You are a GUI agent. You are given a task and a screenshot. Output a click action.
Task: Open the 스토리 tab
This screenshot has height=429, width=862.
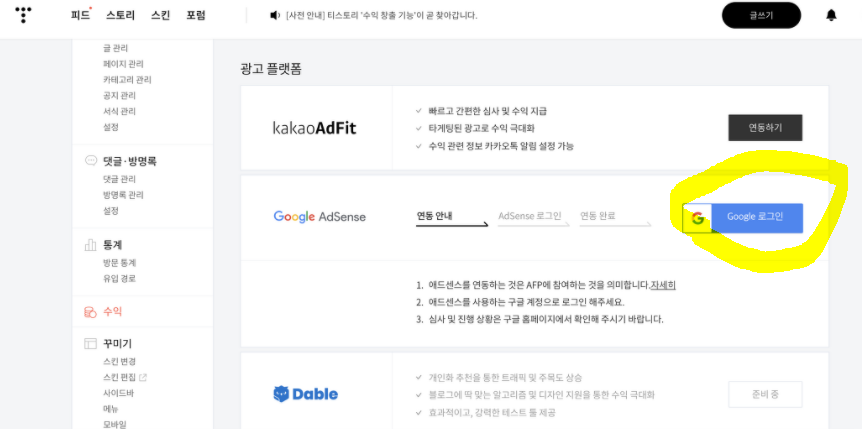(120, 15)
